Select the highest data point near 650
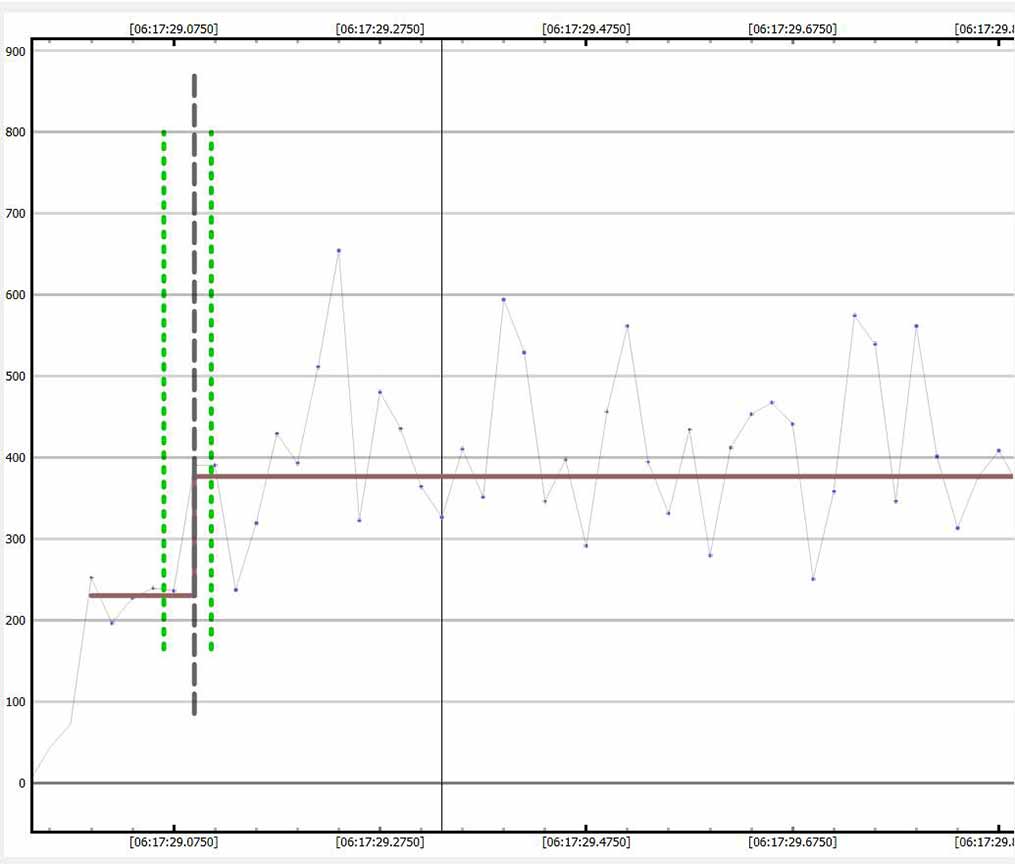 (339, 250)
